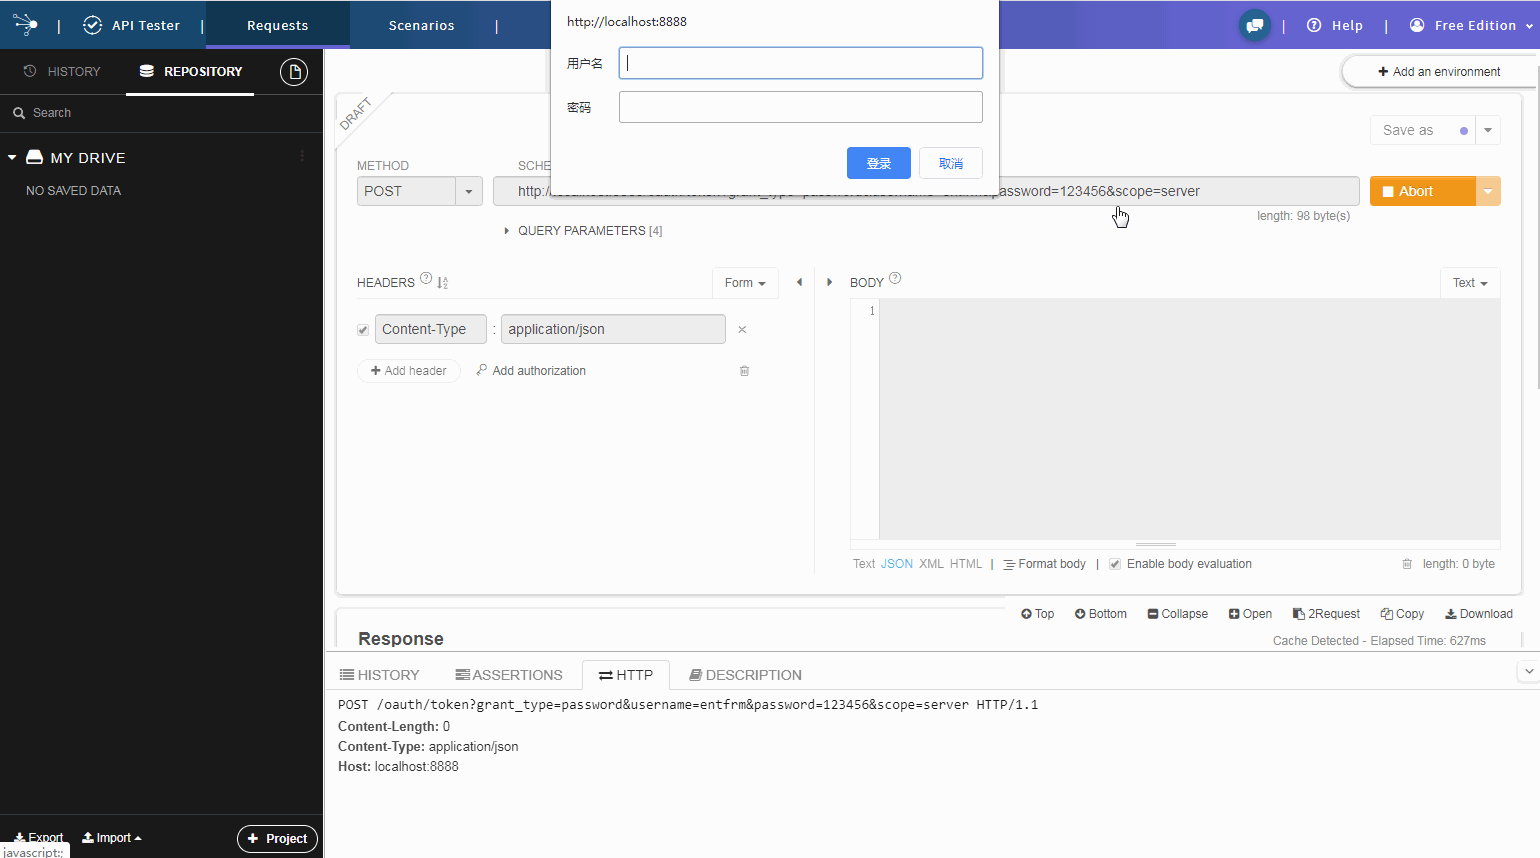Click the Save as button

coord(1422,130)
